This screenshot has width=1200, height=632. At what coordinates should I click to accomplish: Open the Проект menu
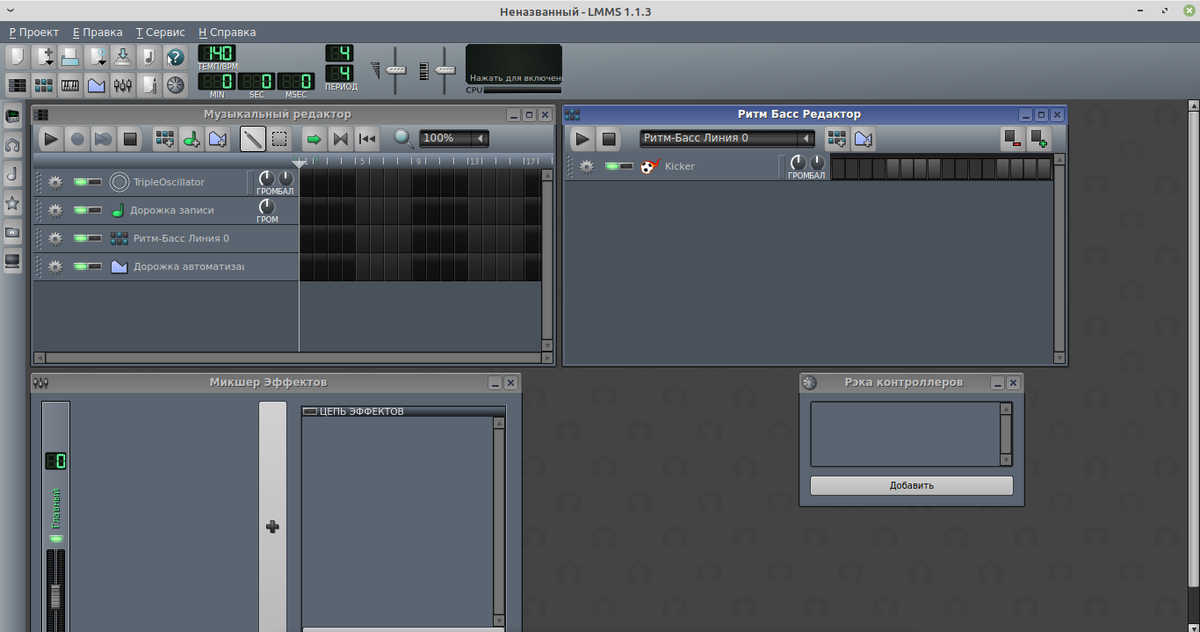click(x=34, y=32)
